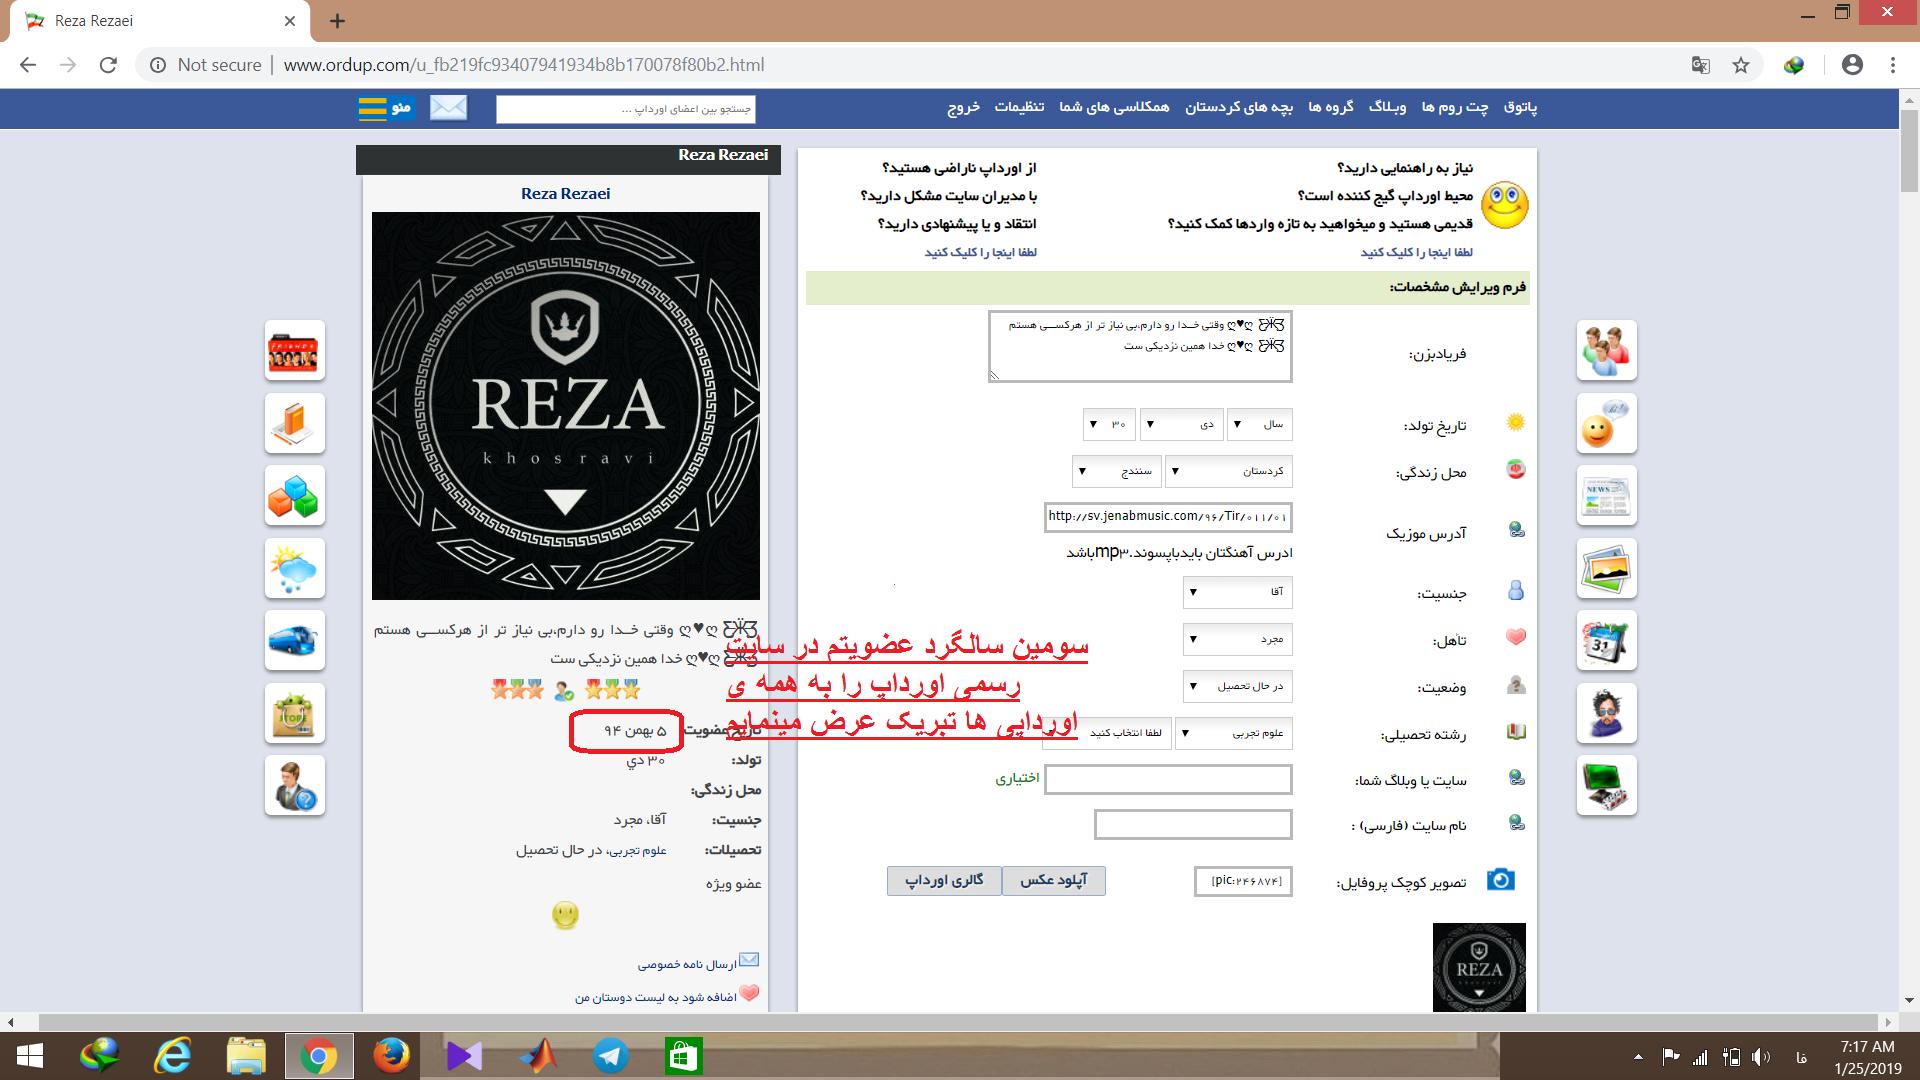Open the sunglasses avatar icon in the sidebar
Screen dimensions: 1920x1080
click(x=1607, y=713)
